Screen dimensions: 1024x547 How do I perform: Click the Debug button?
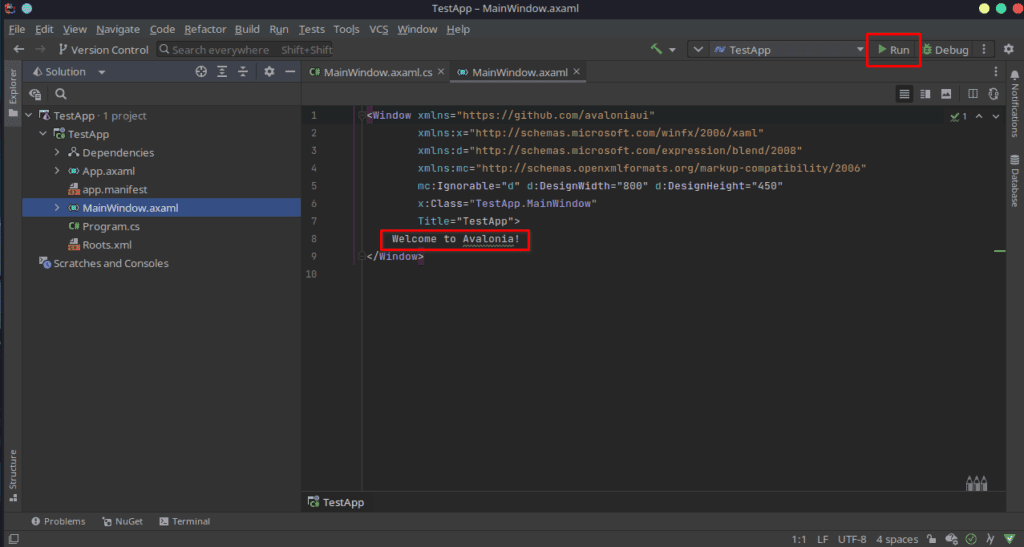coord(945,50)
